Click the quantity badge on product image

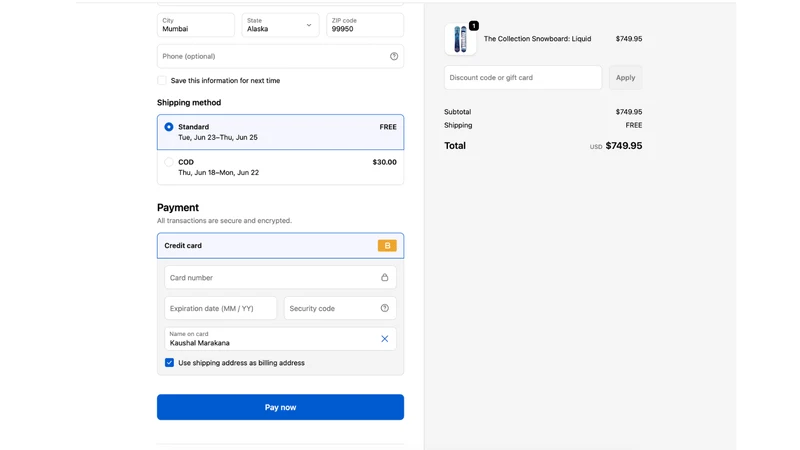tap(474, 26)
